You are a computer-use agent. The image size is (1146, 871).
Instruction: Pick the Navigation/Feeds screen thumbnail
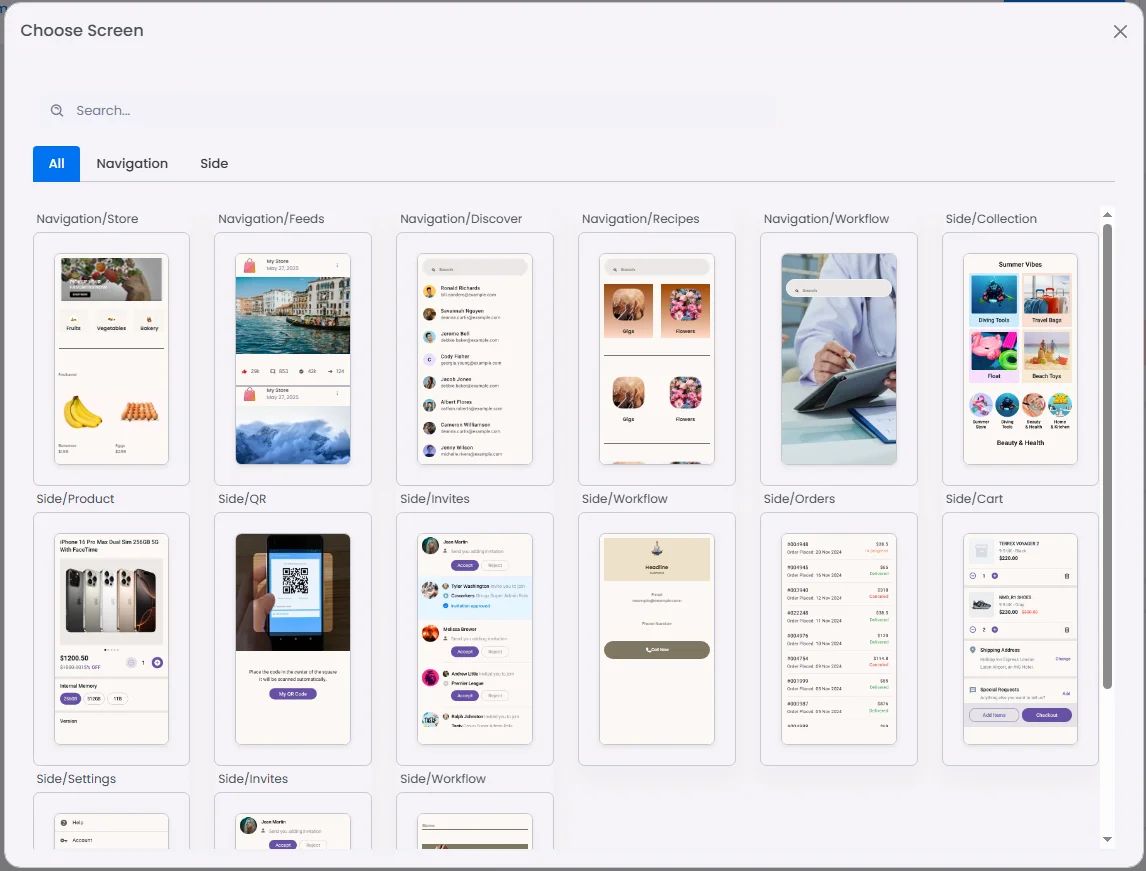(x=293, y=359)
